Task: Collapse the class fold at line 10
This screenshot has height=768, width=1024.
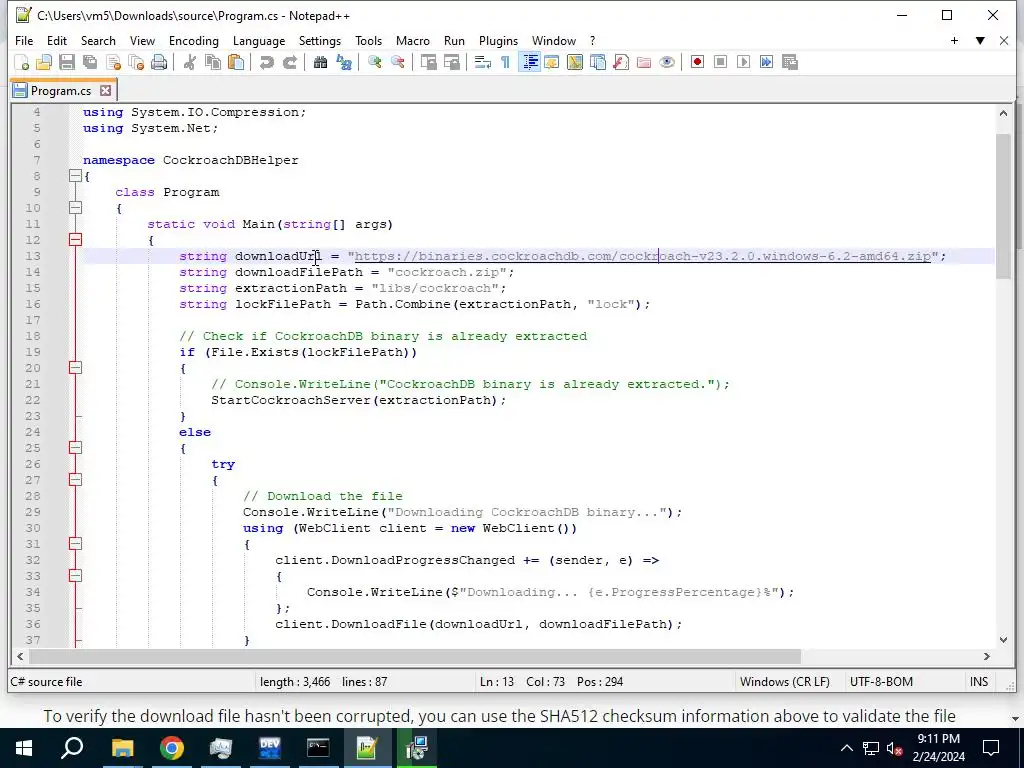Action: [76, 208]
